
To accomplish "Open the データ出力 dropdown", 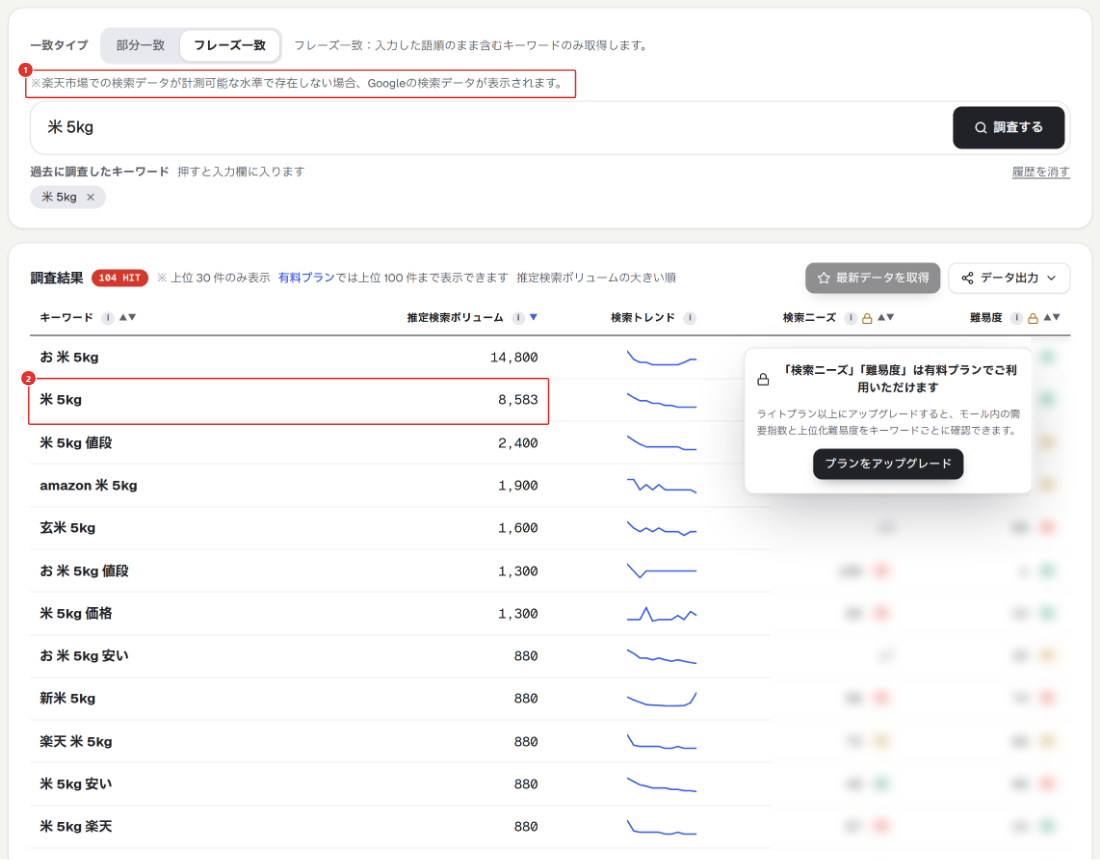I will pos(1009,278).
